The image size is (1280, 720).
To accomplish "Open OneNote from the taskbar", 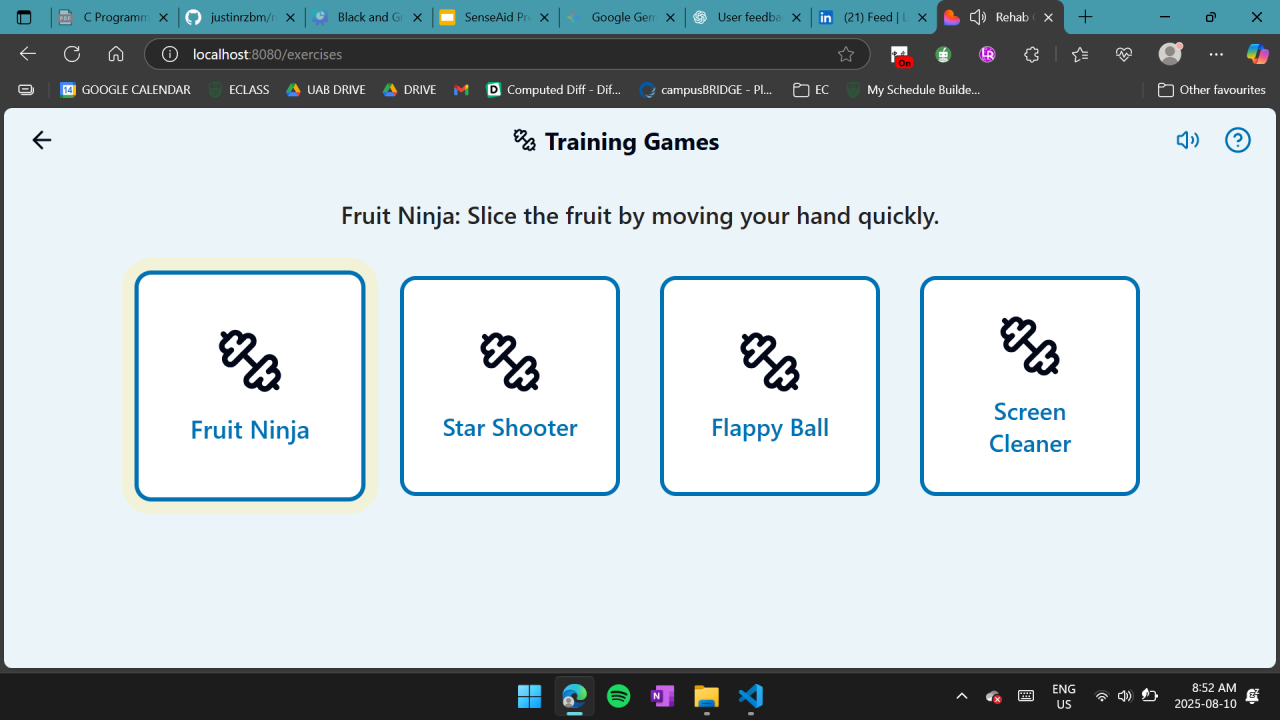I will [662, 696].
